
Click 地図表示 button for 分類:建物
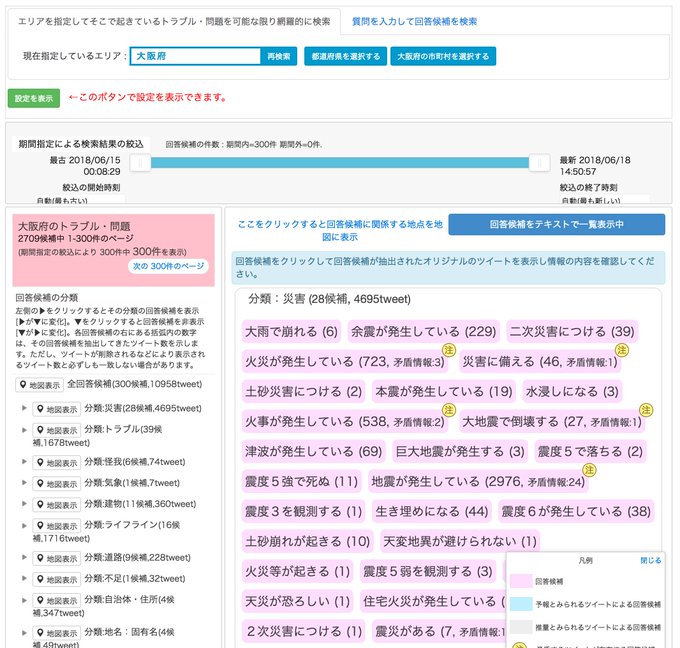(x=56, y=505)
